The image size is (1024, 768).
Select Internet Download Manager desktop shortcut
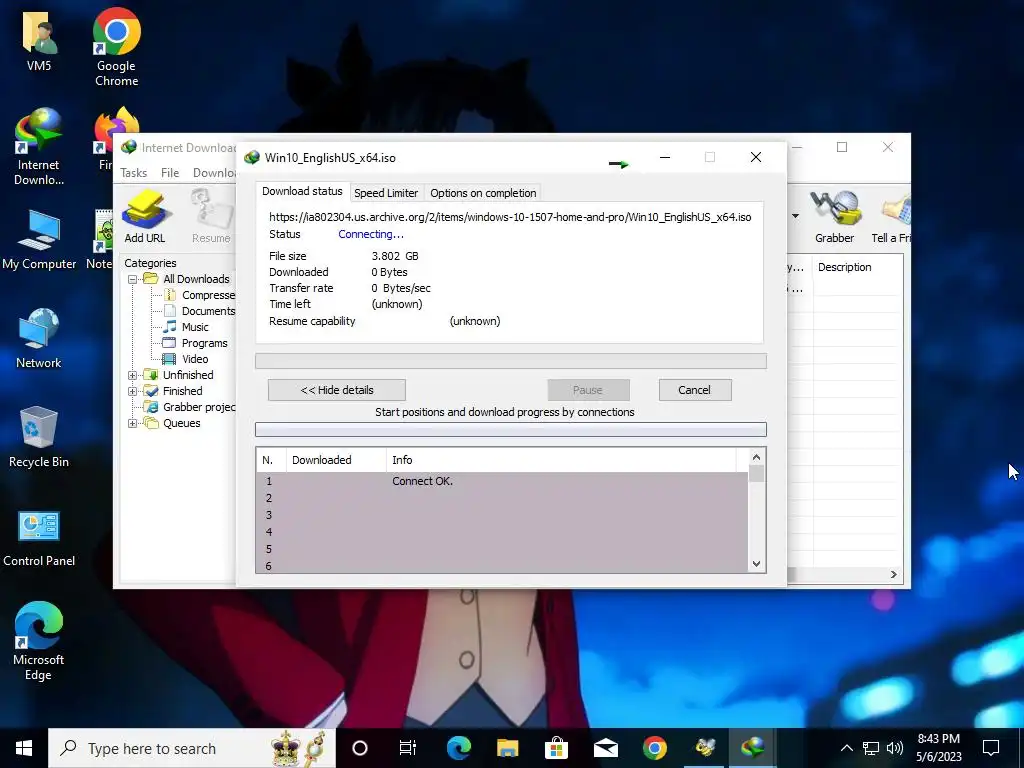click(x=39, y=148)
